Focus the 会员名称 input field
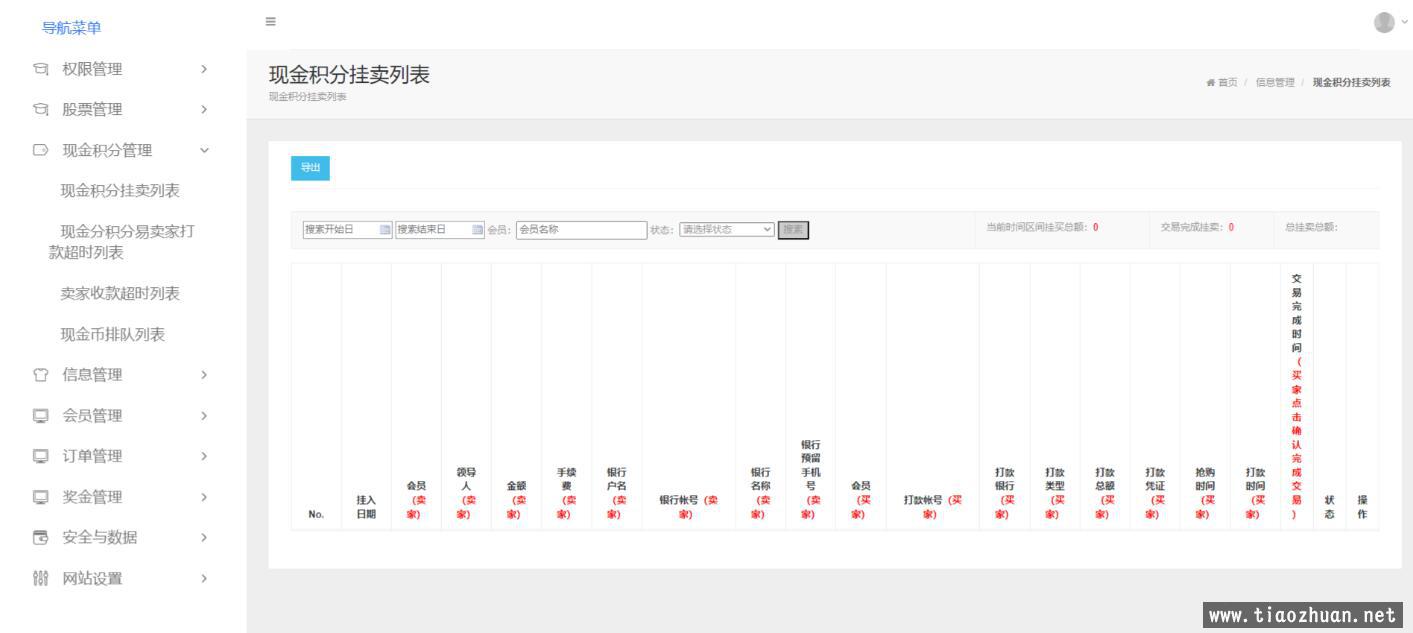This screenshot has height=633, width=1413. click(581, 230)
